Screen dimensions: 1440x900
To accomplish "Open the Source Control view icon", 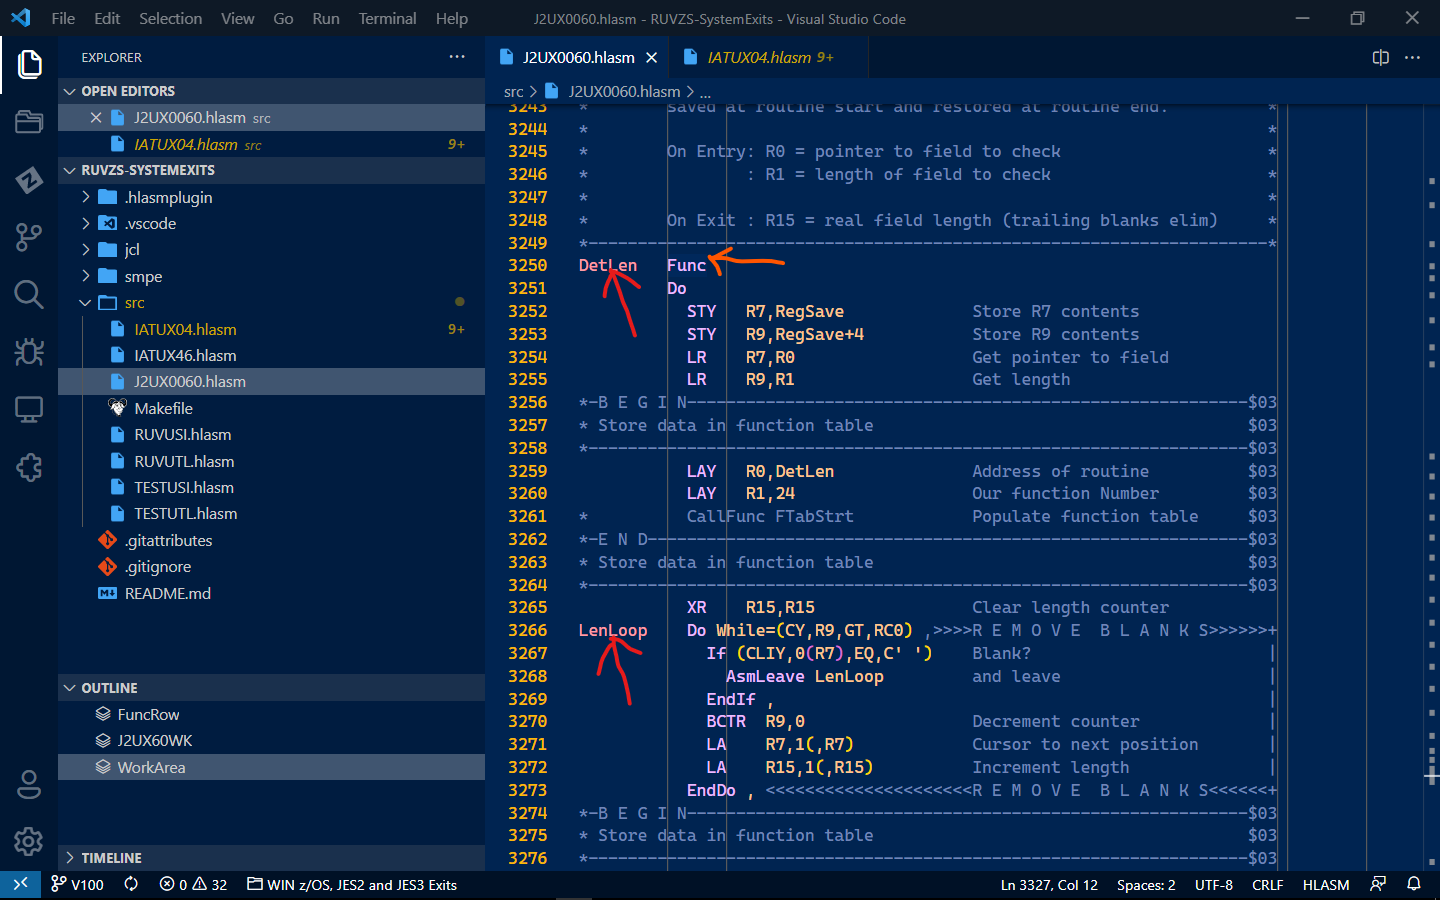I will point(29,237).
